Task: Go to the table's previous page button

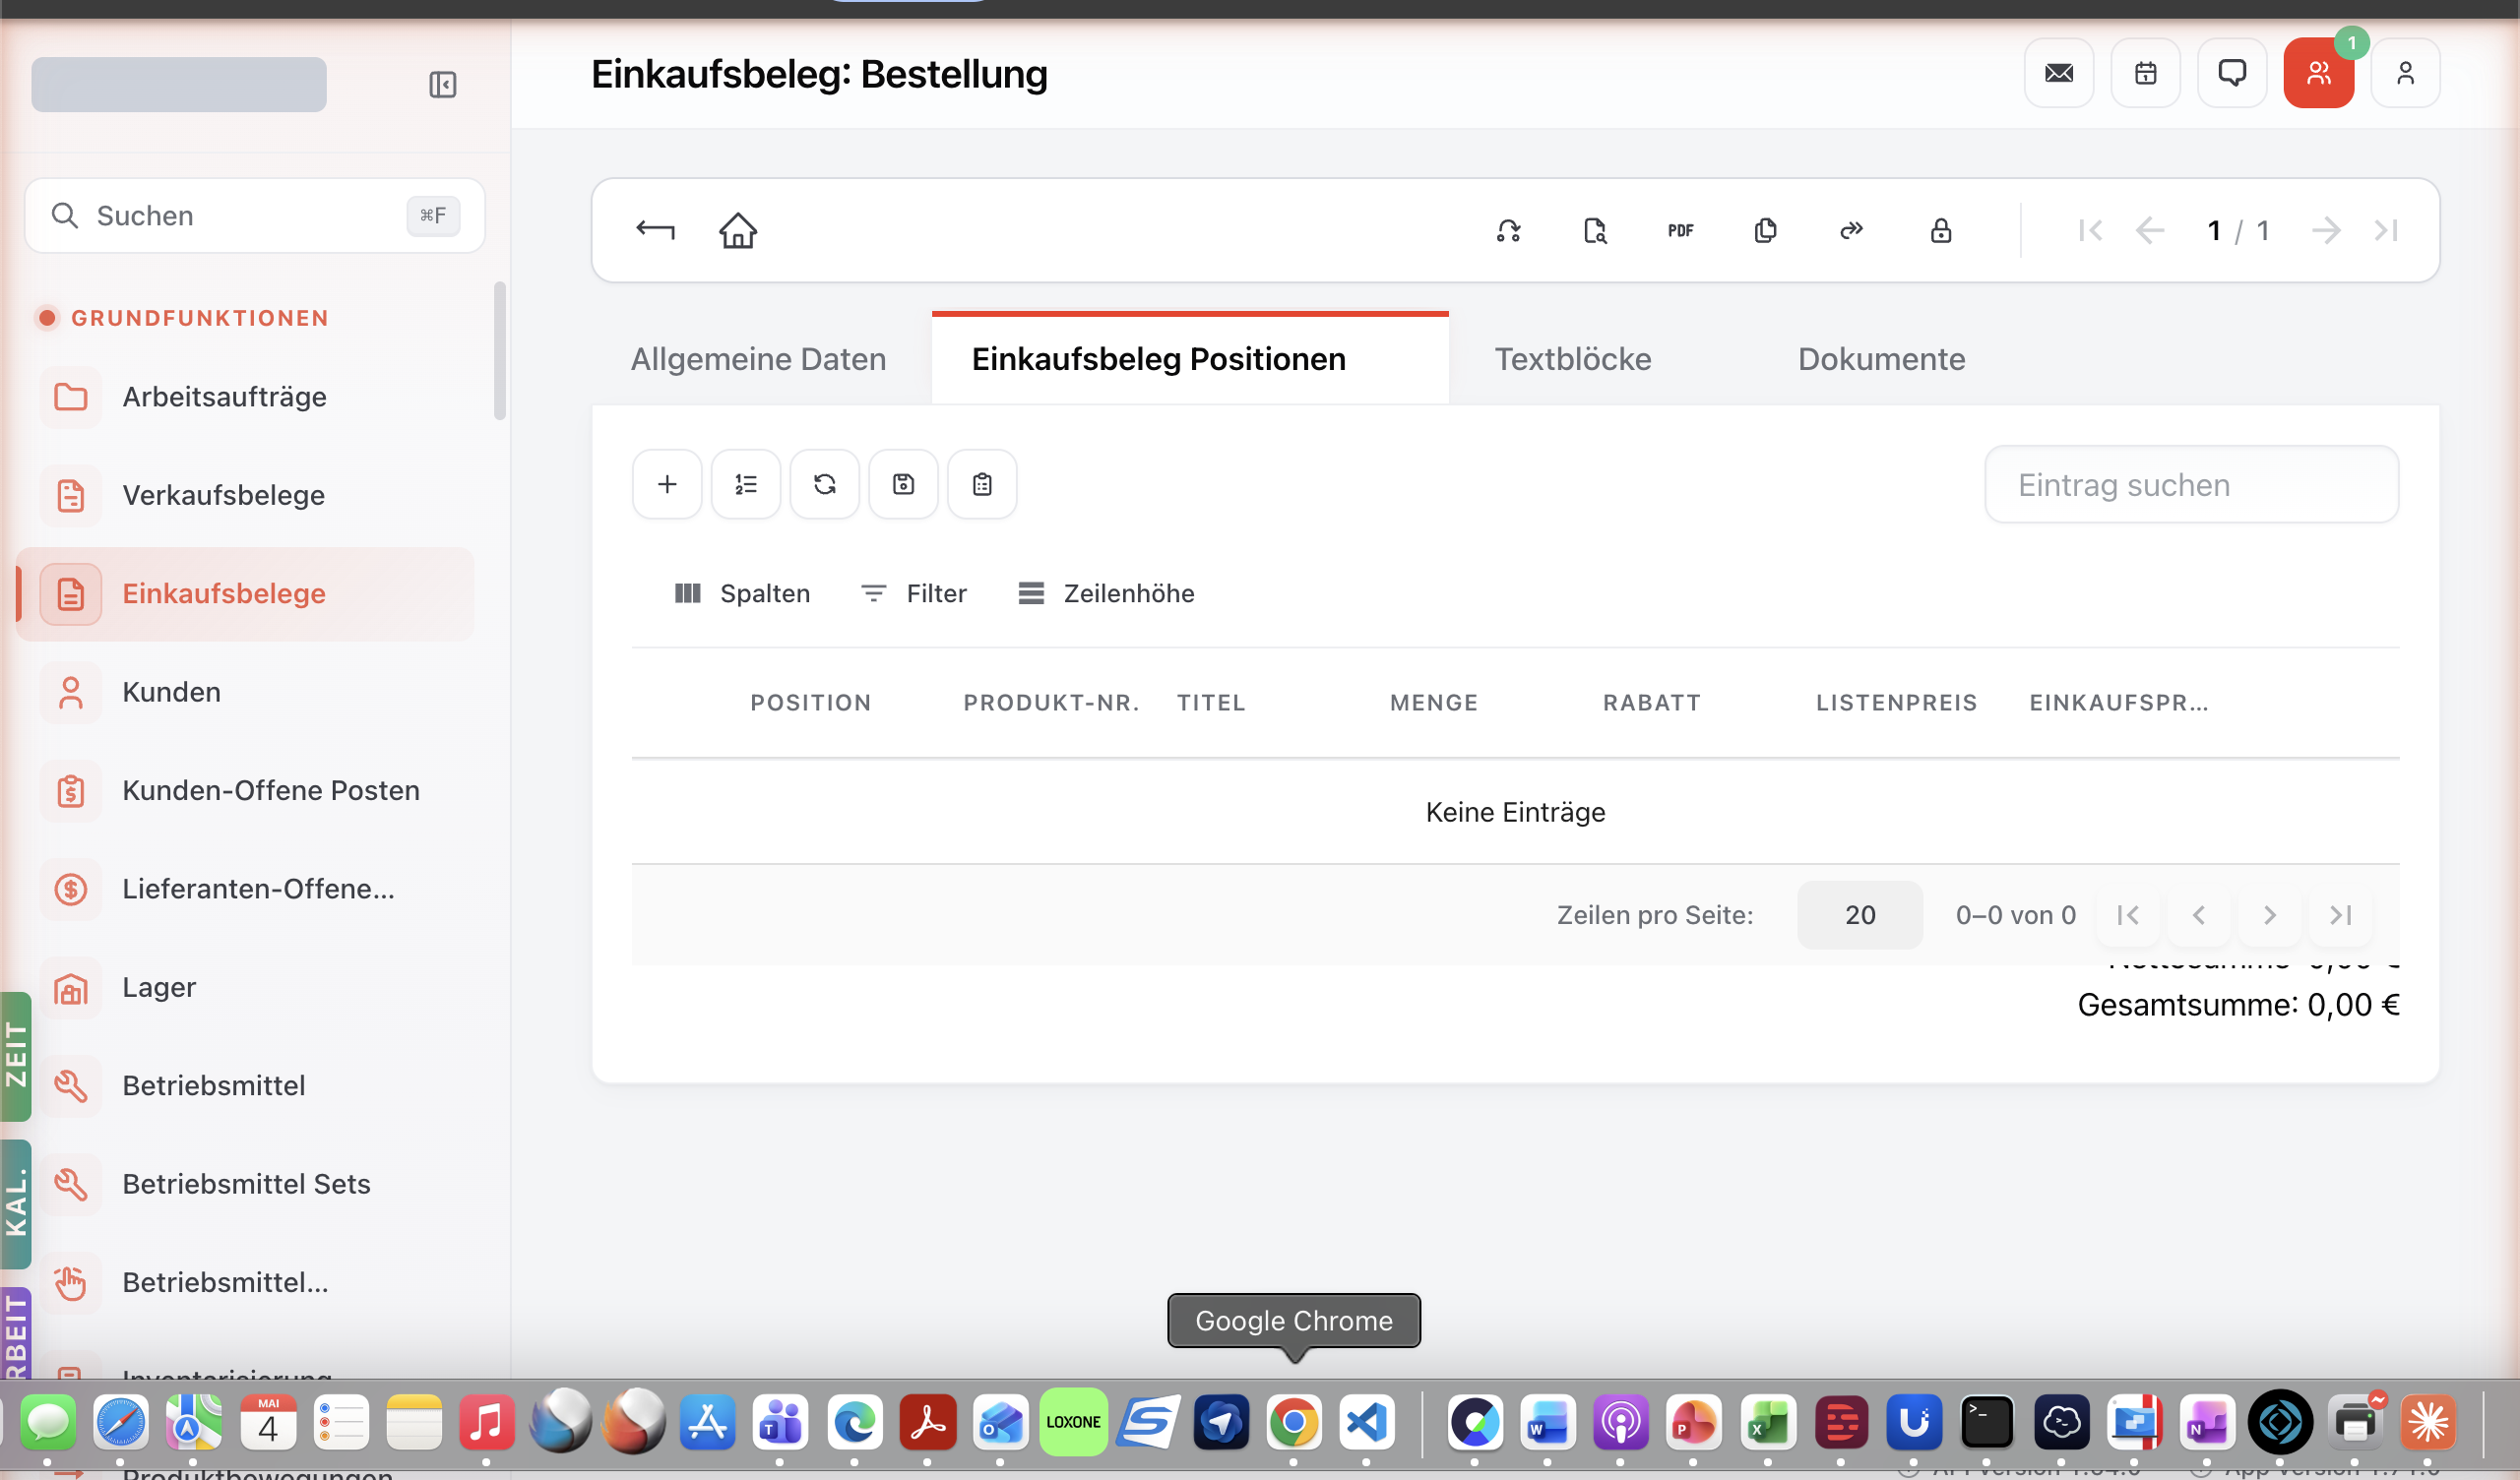Action: [x=2198, y=915]
